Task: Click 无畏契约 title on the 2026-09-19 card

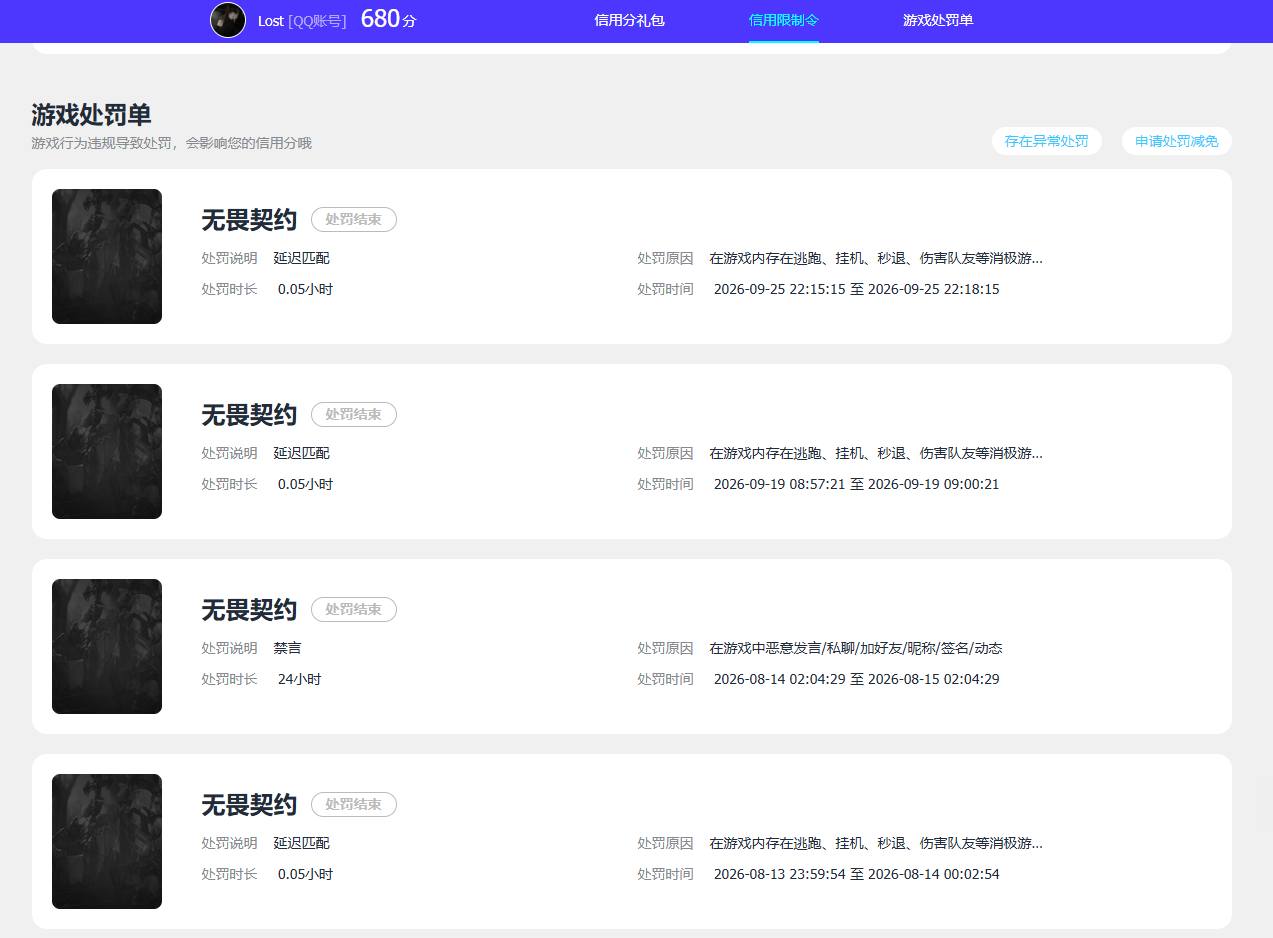Action: click(x=249, y=415)
